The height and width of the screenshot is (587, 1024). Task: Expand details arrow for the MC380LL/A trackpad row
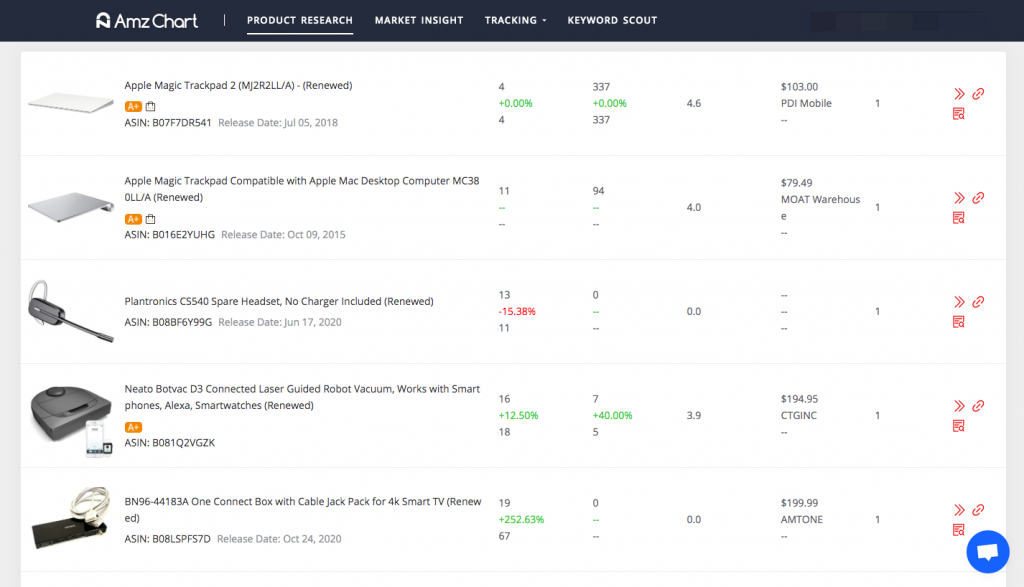click(x=959, y=198)
